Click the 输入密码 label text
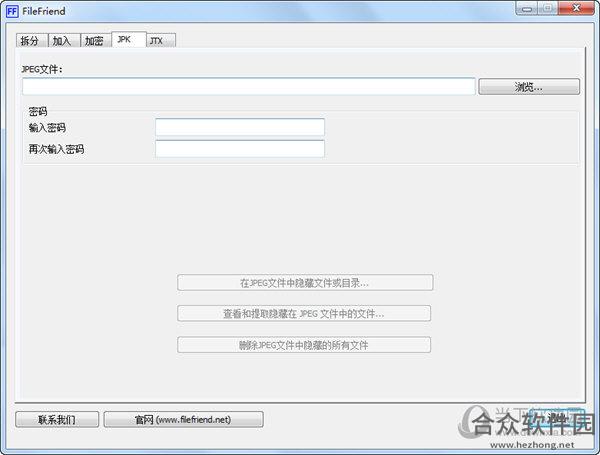Screen dimensions: 600x455 point(47,127)
